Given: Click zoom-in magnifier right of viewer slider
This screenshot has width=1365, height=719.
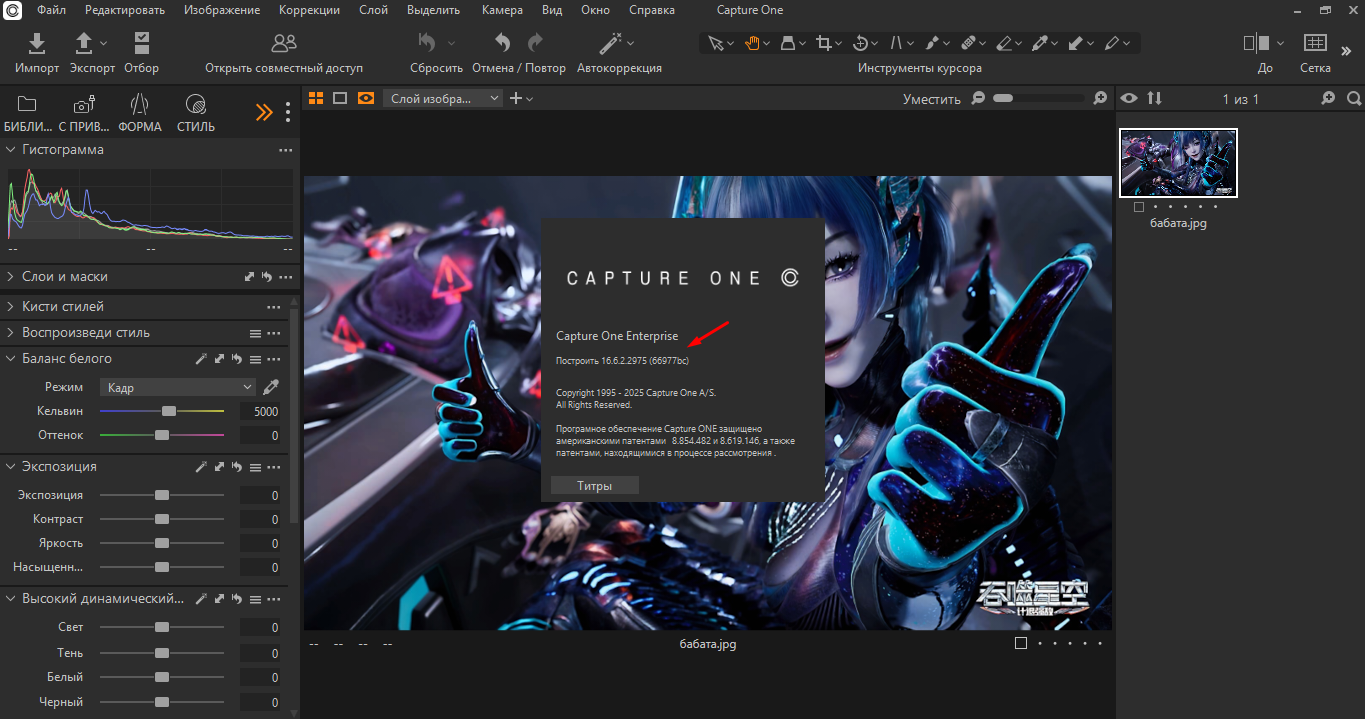Looking at the screenshot, I should point(1100,98).
